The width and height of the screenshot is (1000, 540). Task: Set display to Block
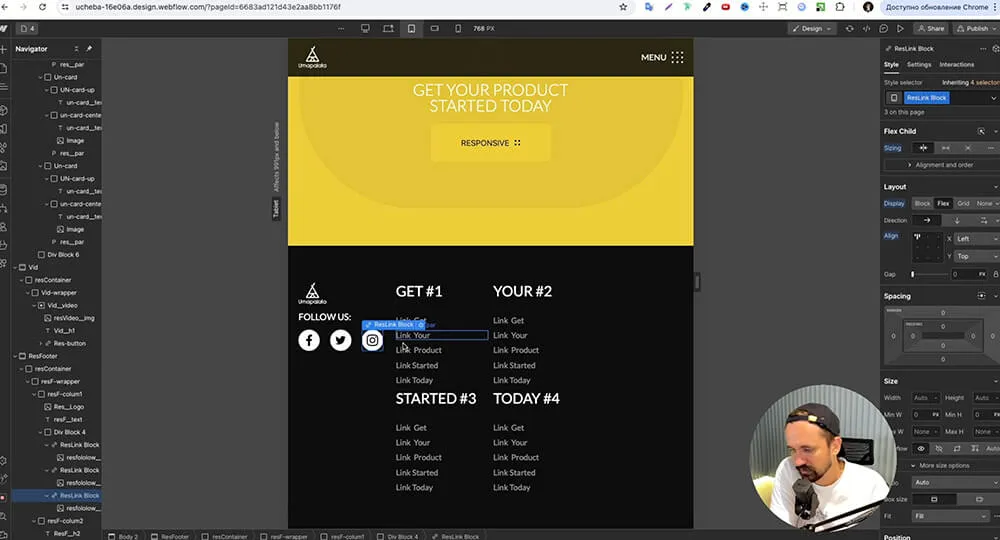click(x=922, y=203)
